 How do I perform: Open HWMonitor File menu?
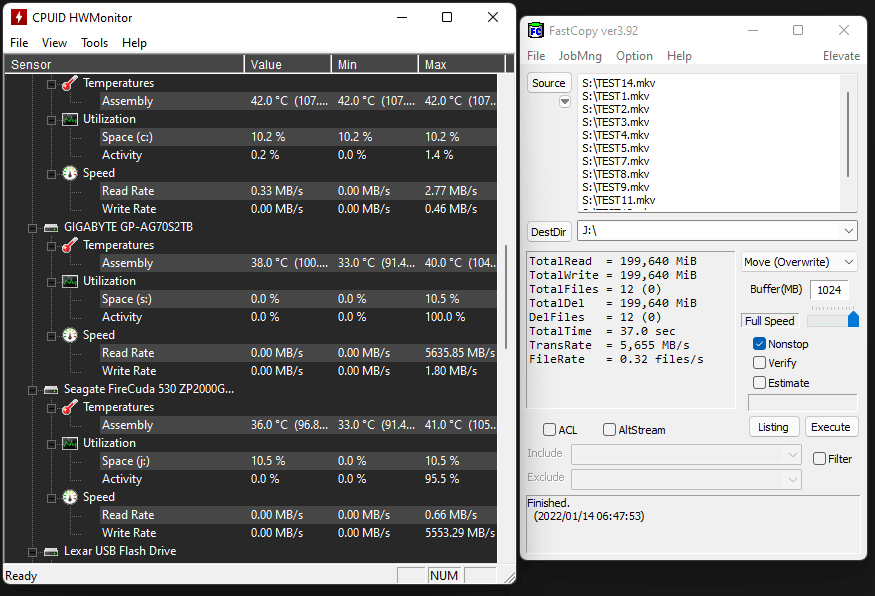(19, 43)
